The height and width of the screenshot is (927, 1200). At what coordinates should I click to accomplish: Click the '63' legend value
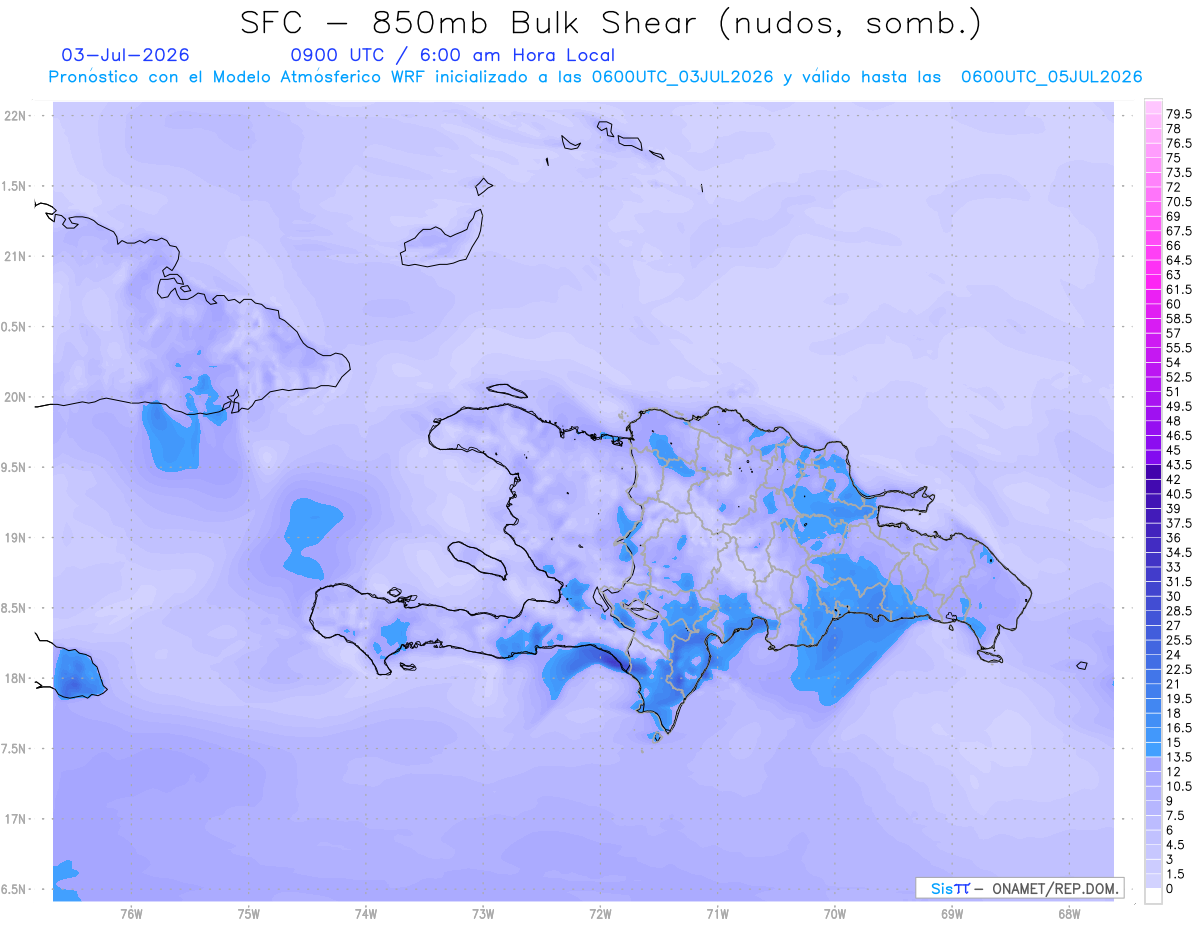[x=1174, y=274]
